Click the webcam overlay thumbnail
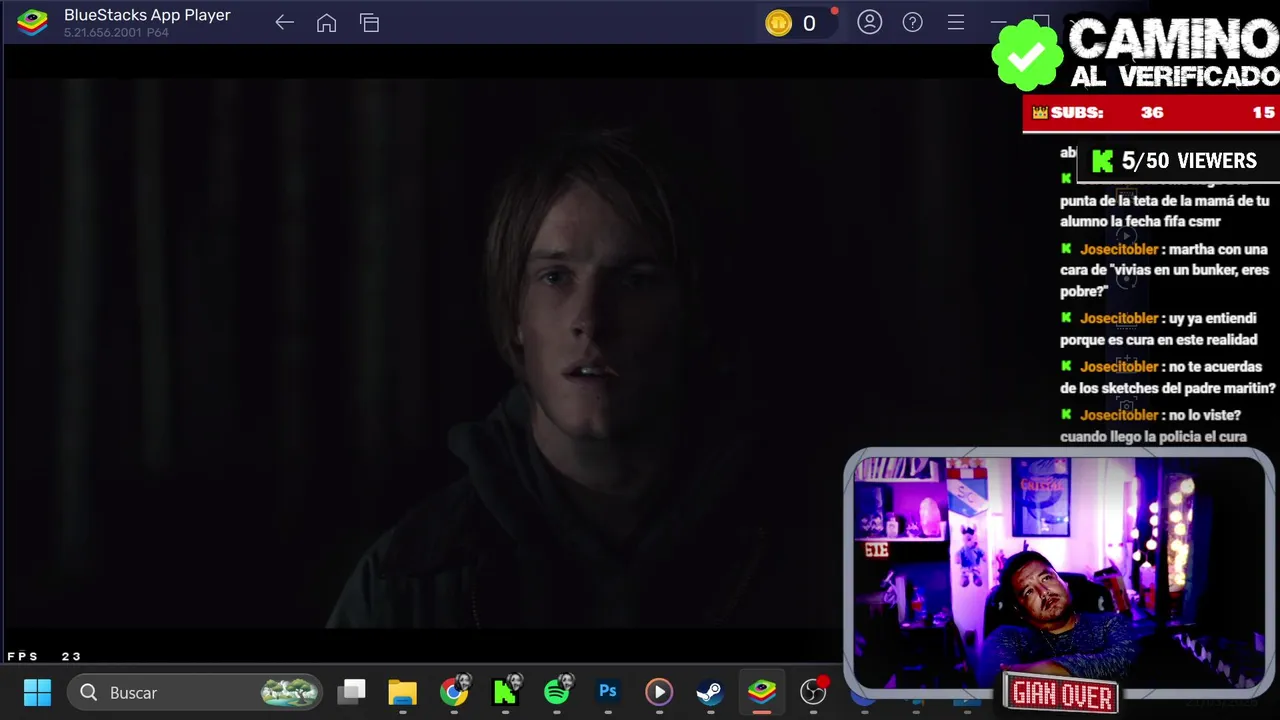Image resolution: width=1280 pixels, height=720 pixels. [x=1058, y=573]
